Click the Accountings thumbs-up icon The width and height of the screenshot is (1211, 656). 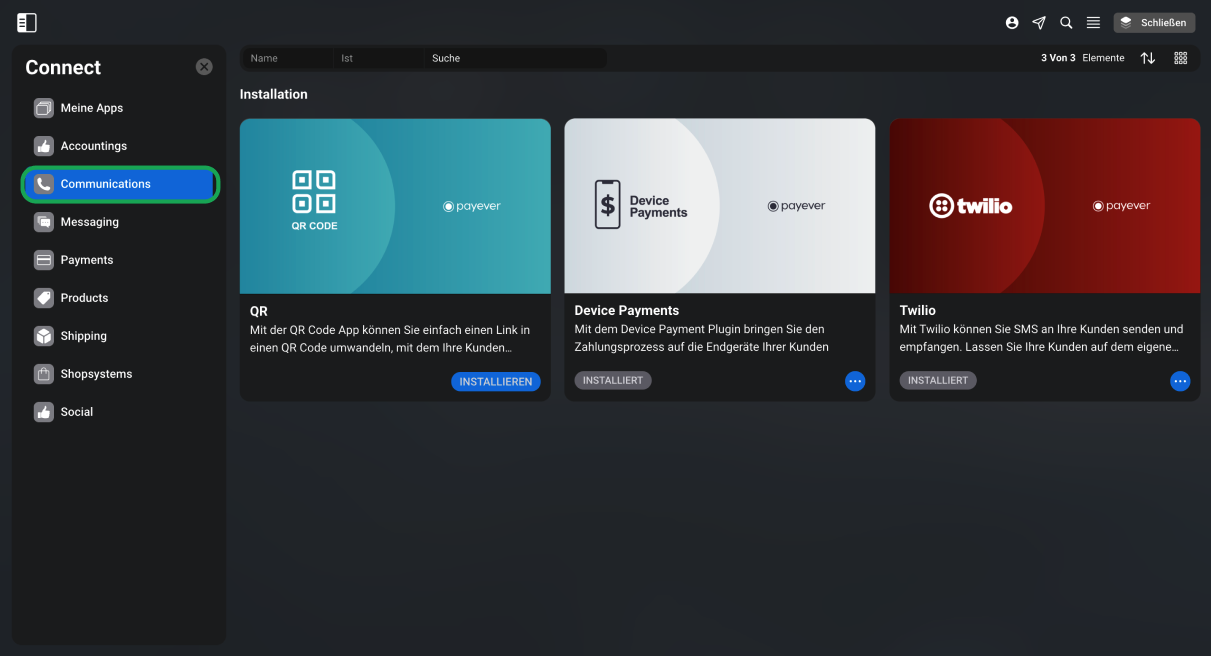click(x=44, y=146)
